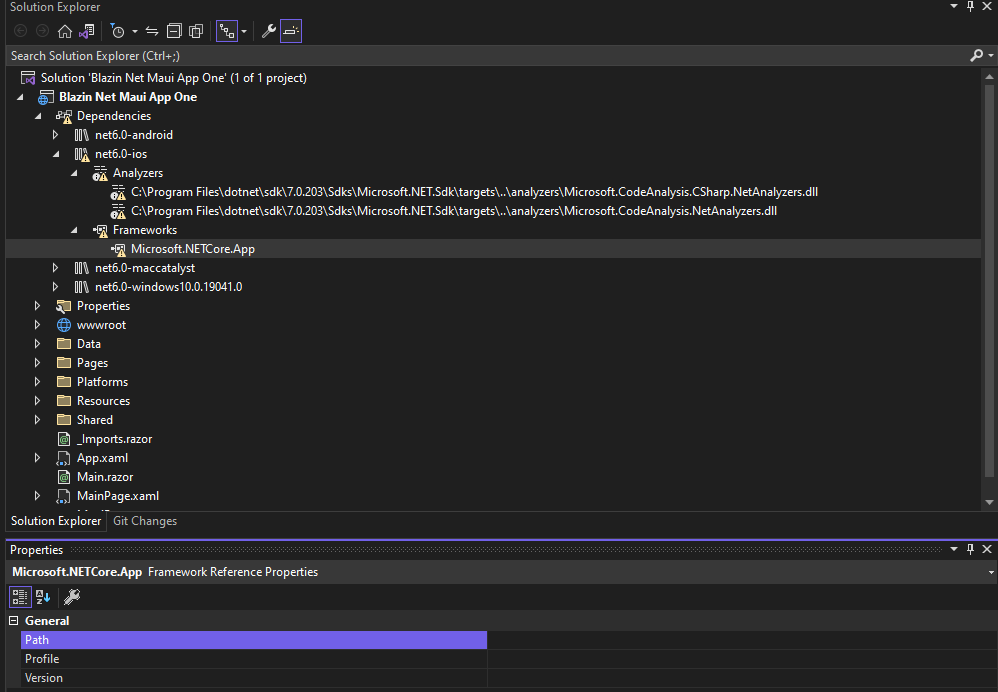Click the Home icon in Solution Explorer toolbar
This screenshot has height=692, width=998.
pos(66,31)
